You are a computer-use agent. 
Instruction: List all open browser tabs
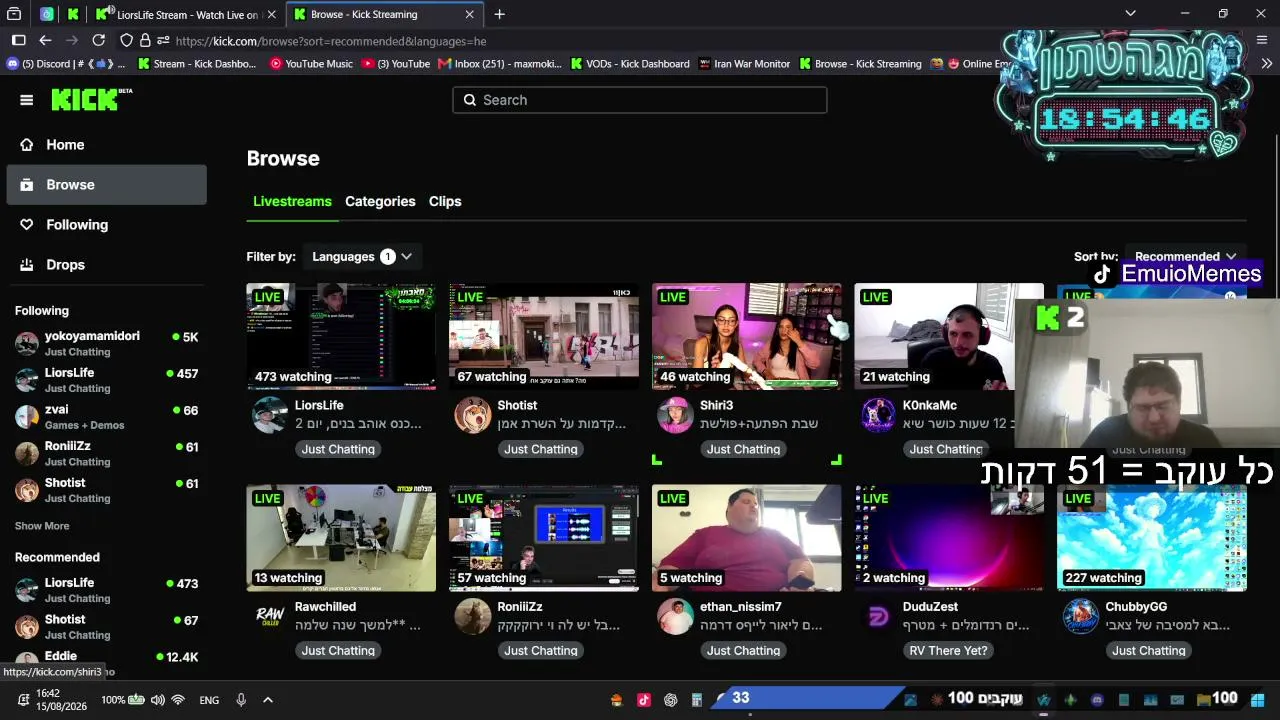tap(1130, 14)
